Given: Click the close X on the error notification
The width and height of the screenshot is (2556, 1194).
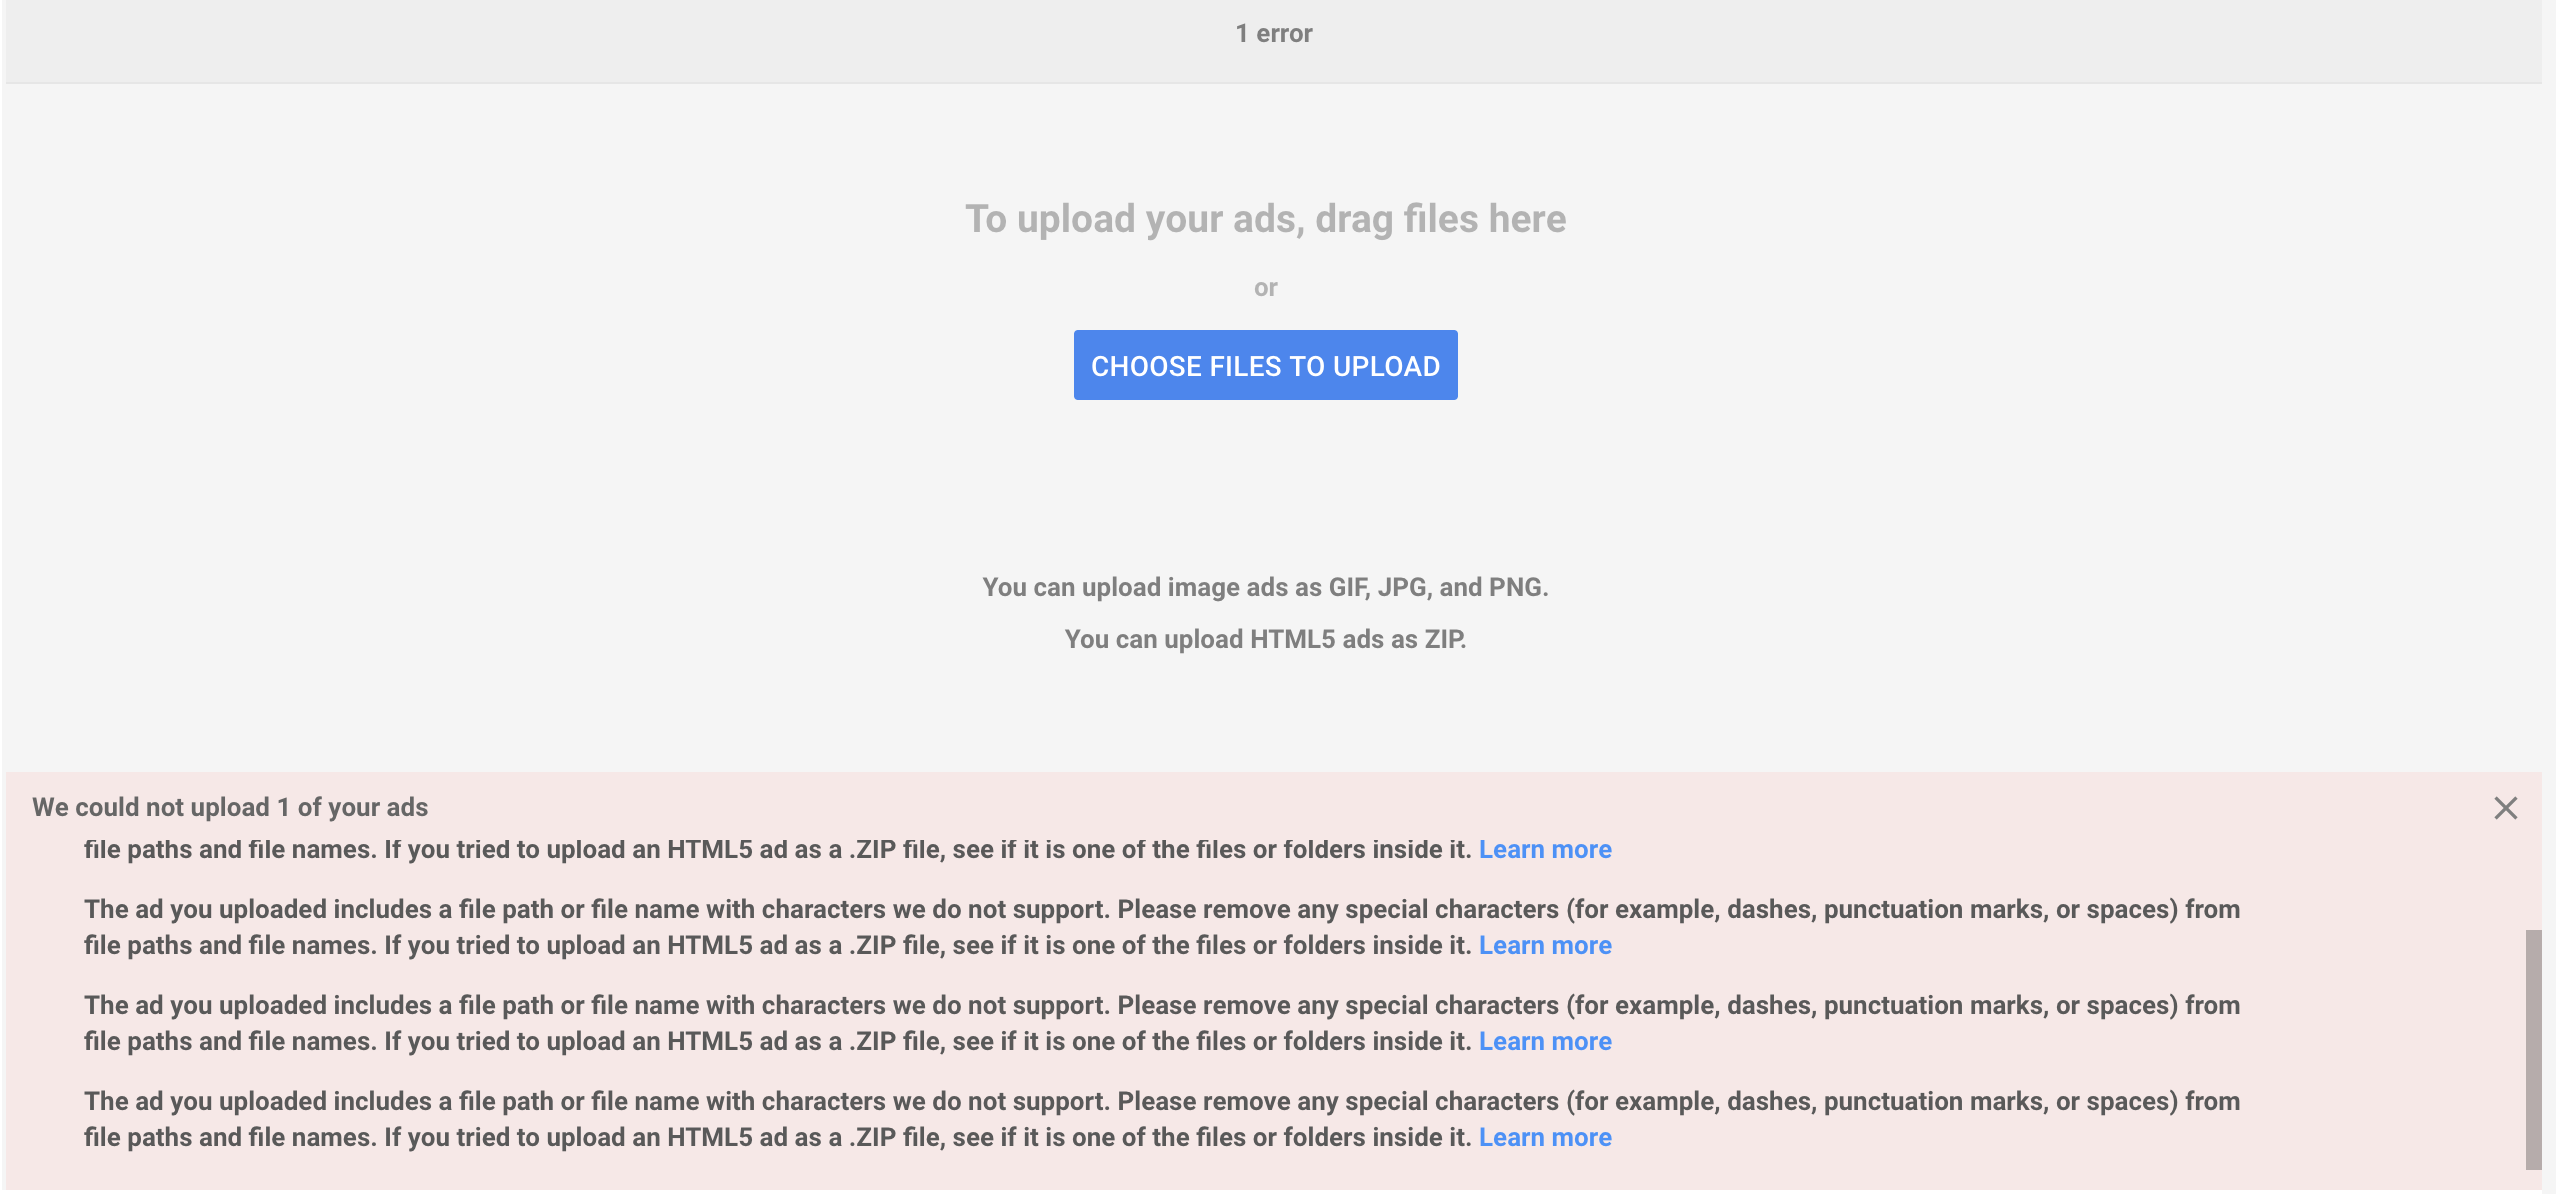Looking at the screenshot, I should point(2505,808).
